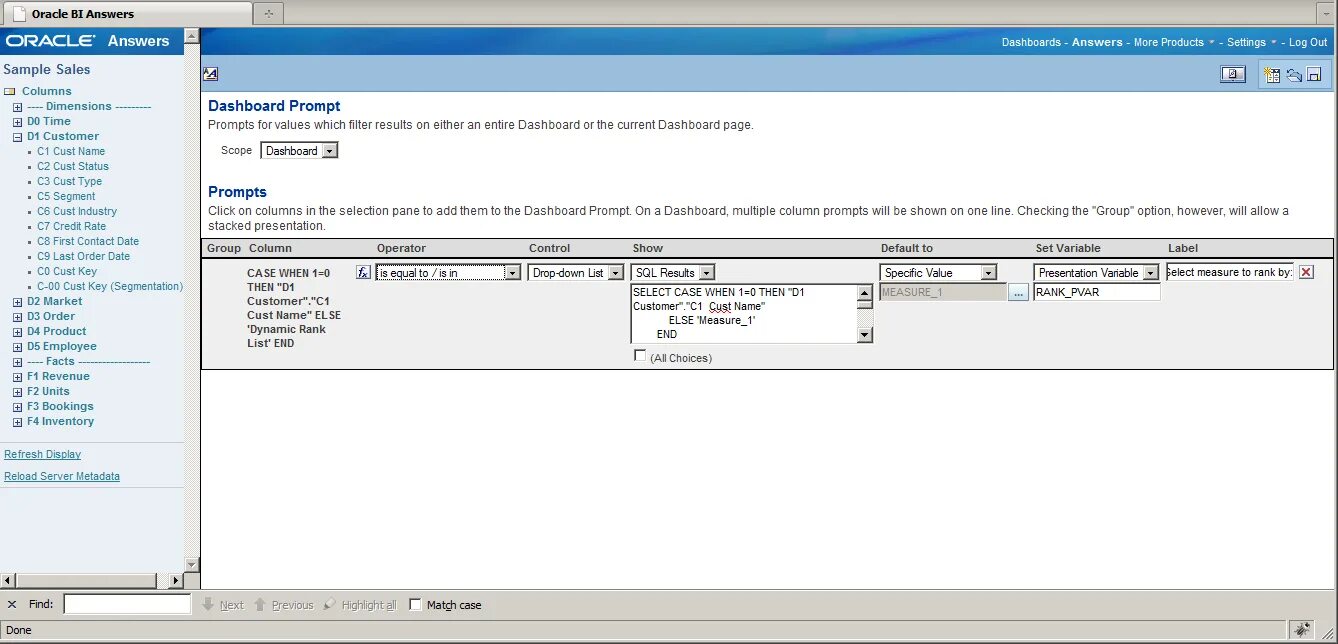The image size is (1338, 644).
Task: Click the Reload Server Metadata link
Action: 62,476
